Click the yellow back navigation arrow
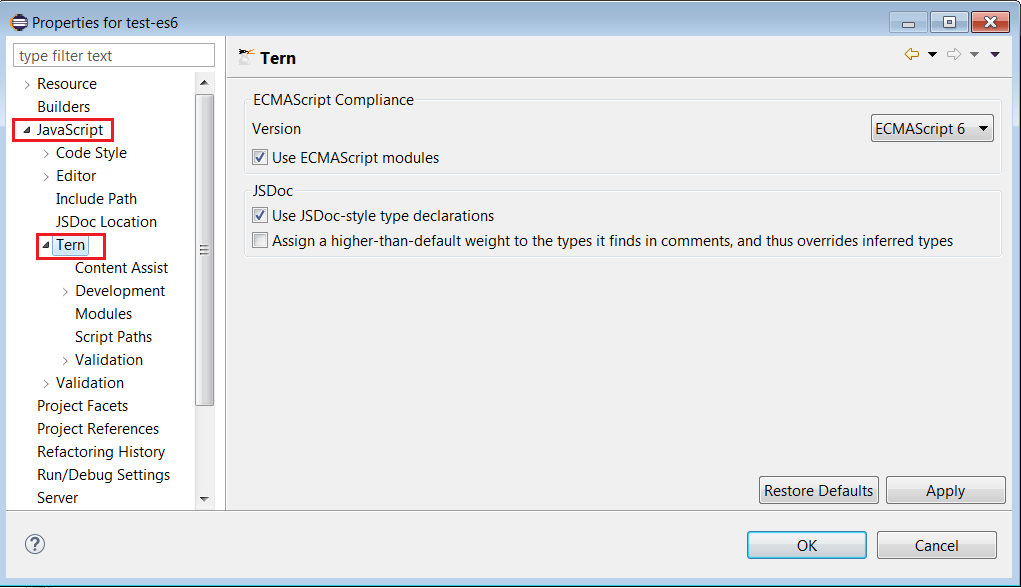 pos(913,54)
